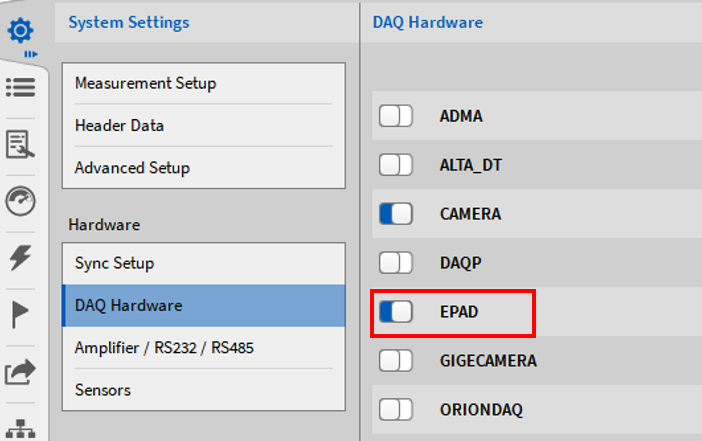Turn on the ALTA_DT toggle
Image resolution: width=702 pixels, height=441 pixels.
tap(396, 165)
